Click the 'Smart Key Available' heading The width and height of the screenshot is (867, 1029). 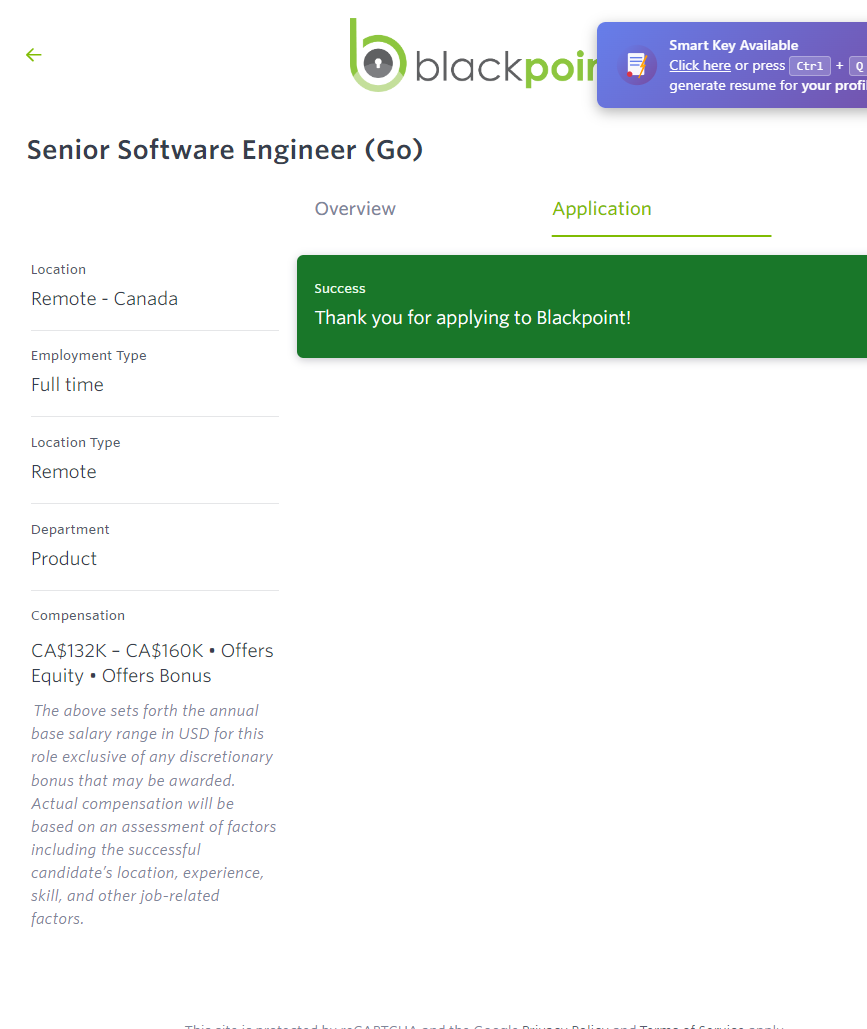[x=733, y=45]
